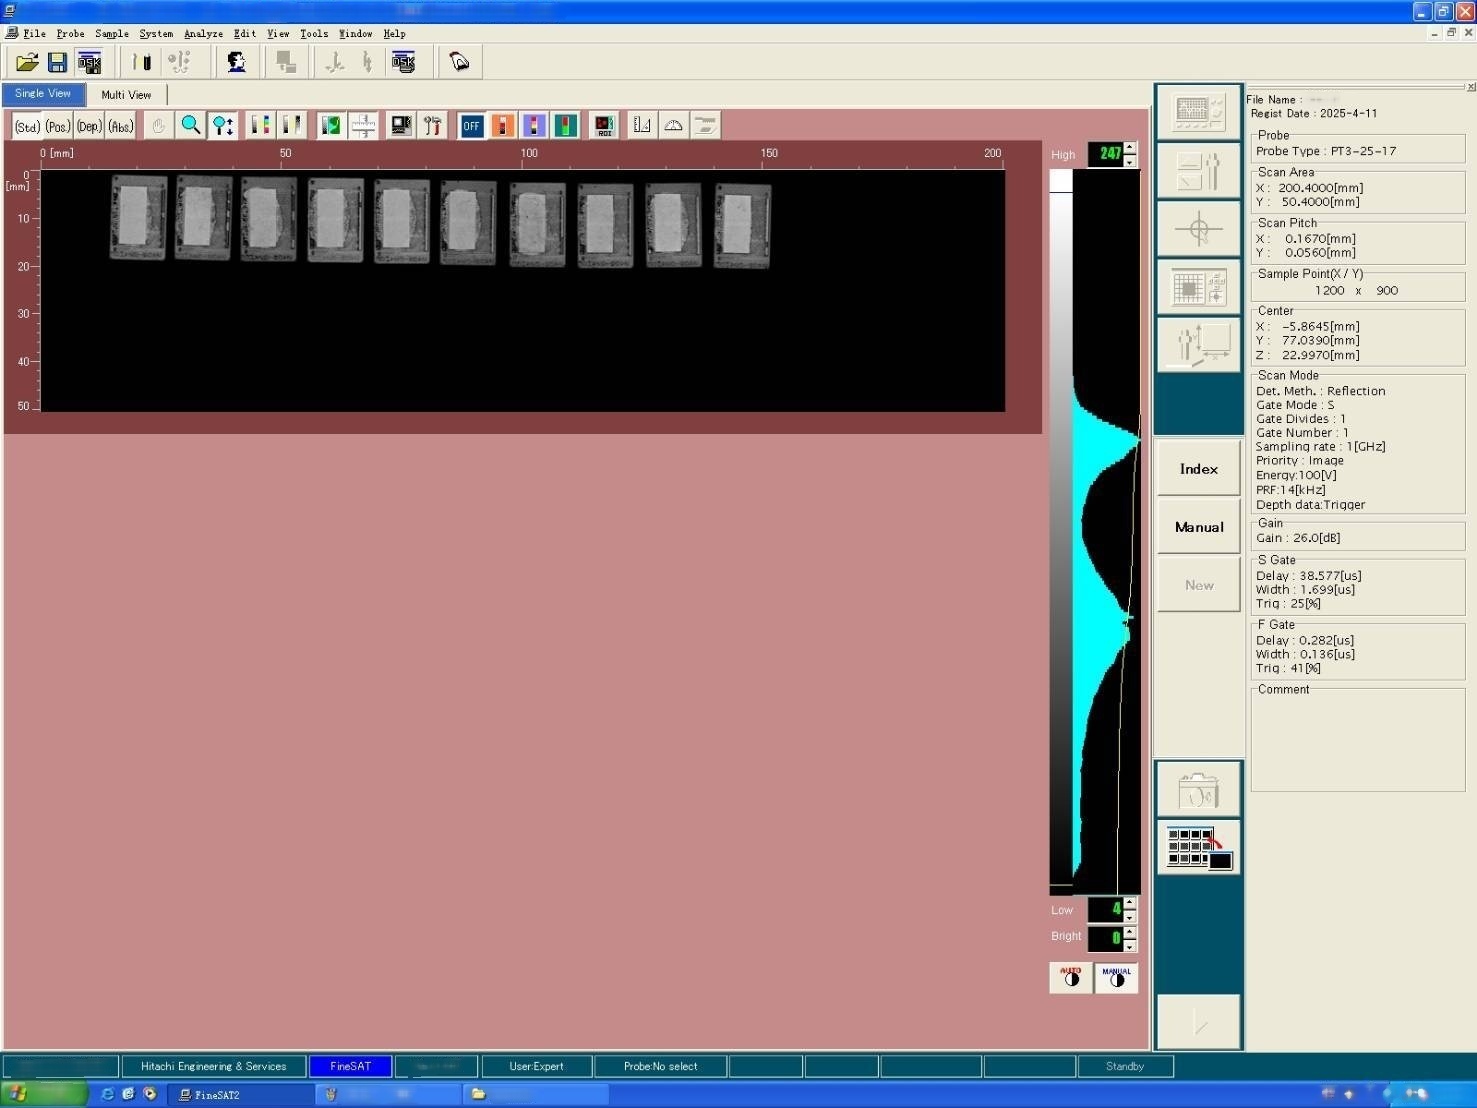Select the protractor angle measurement tool
Screen dimensions: 1477x1108
pos(674,125)
